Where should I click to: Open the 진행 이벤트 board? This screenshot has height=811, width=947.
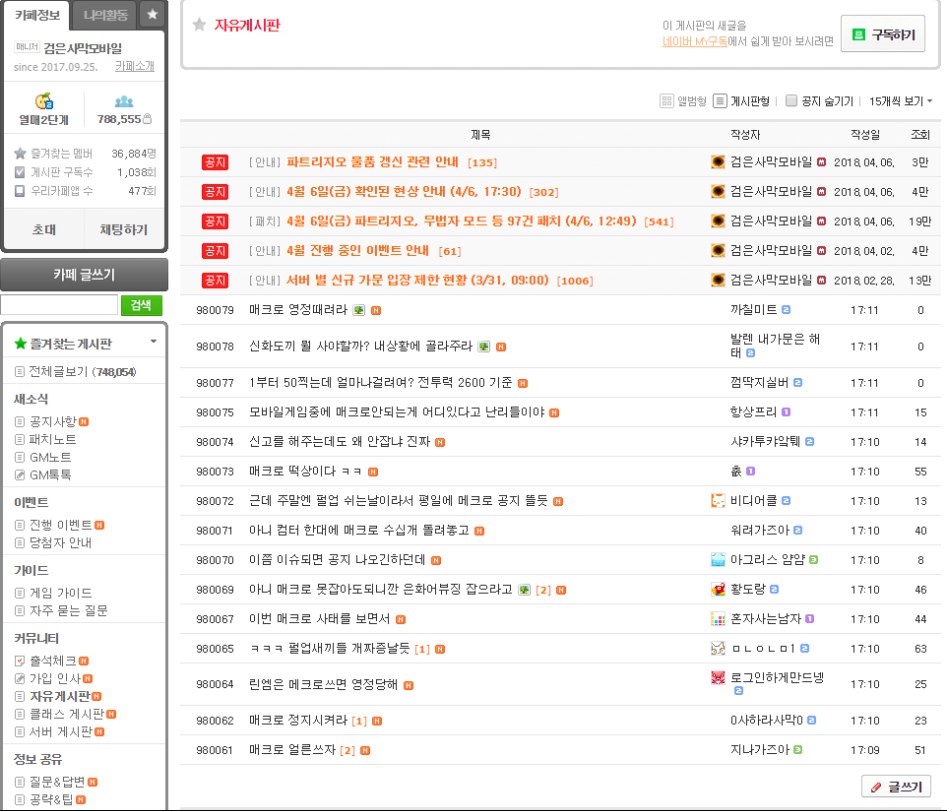tap(60, 525)
